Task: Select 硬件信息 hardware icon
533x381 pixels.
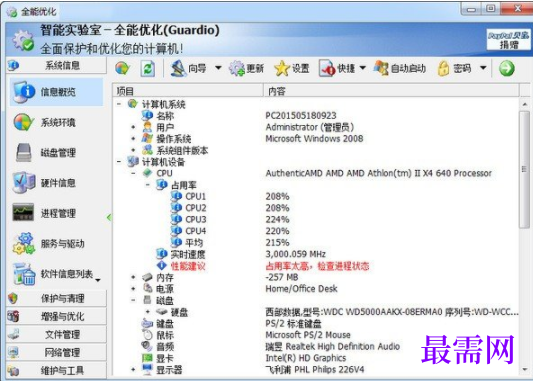Action: (24, 183)
